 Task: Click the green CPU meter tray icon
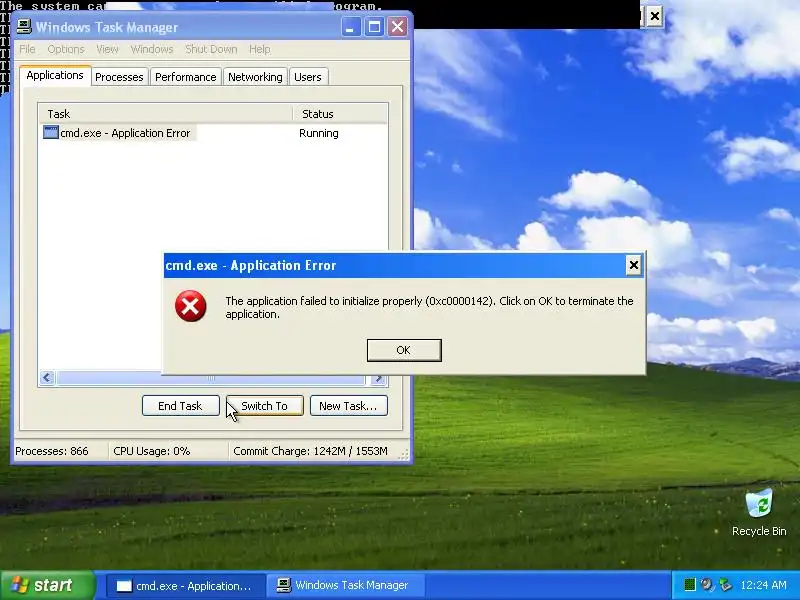(689, 585)
